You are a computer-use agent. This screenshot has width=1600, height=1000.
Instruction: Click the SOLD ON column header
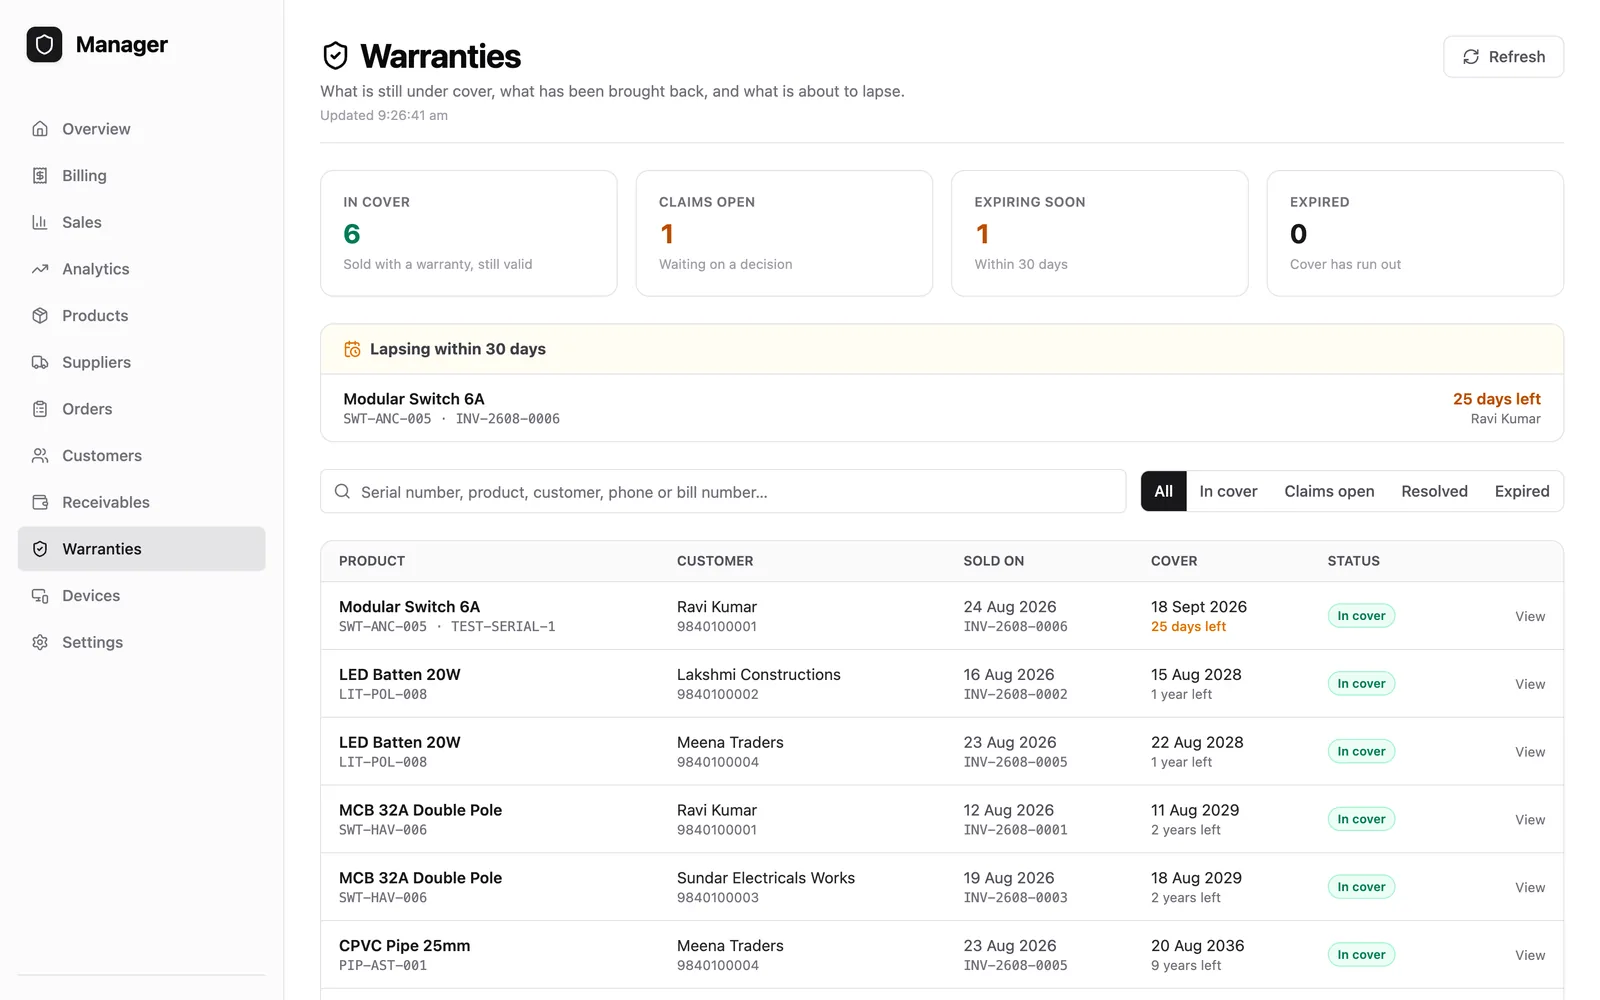click(x=993, y=561)
